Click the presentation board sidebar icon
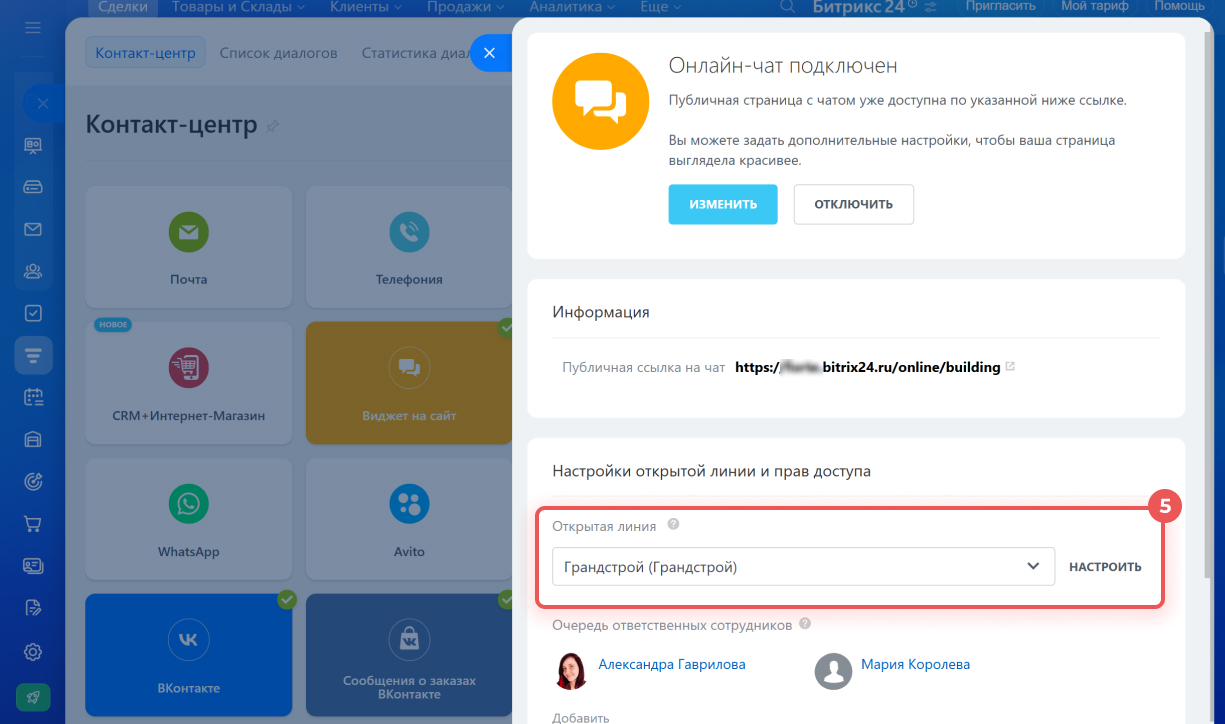The height and width of the screenshot is (724, 1225). pyautogui.click(x=33, y=146)
